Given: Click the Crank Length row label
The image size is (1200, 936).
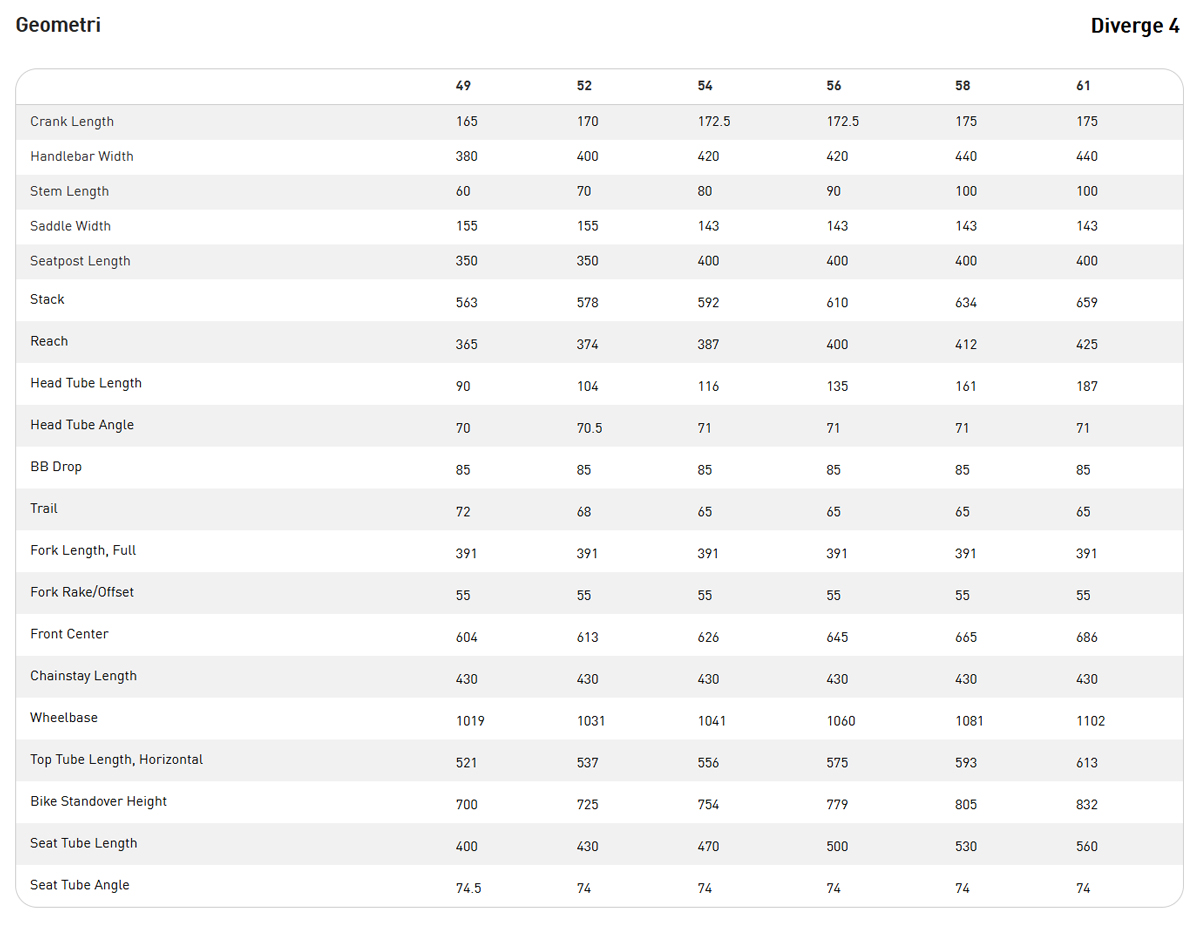Looking at the screenshot, I should click(72, 122).
